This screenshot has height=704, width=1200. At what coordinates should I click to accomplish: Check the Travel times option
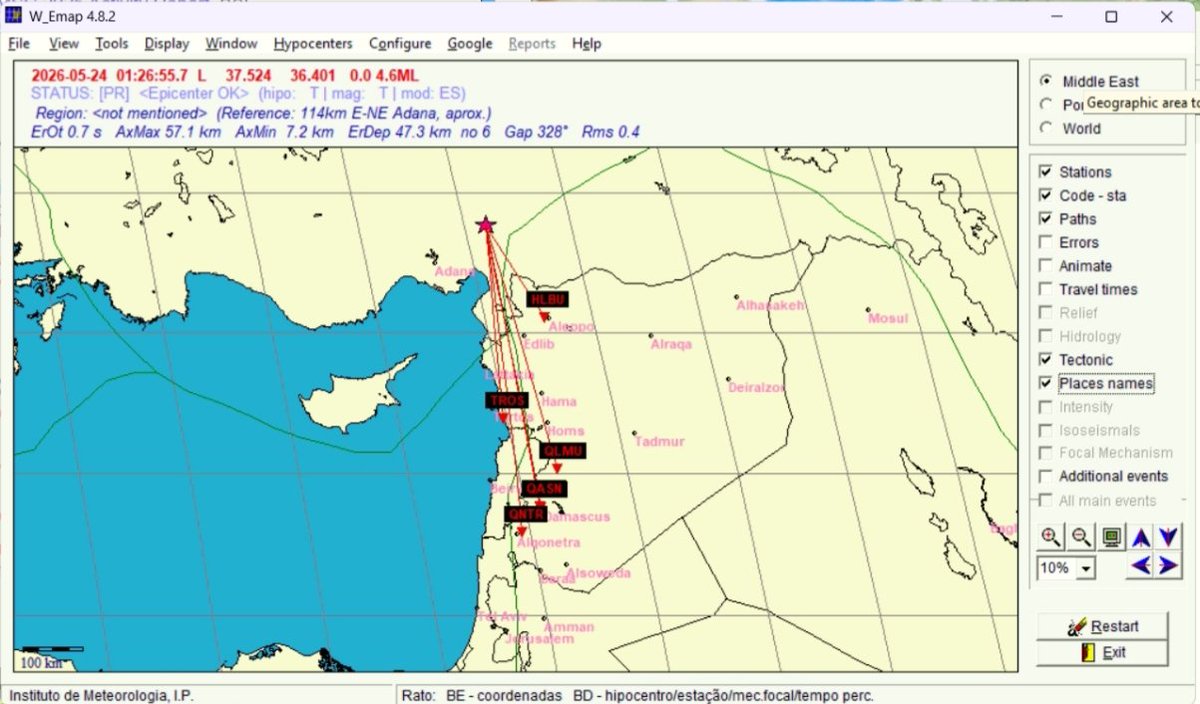1046,289
